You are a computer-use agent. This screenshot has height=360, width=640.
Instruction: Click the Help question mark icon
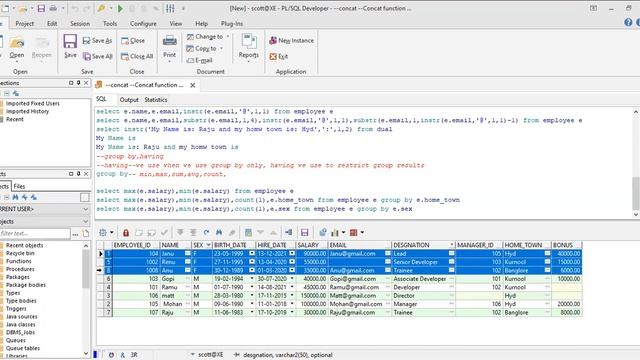click(628, 22)
